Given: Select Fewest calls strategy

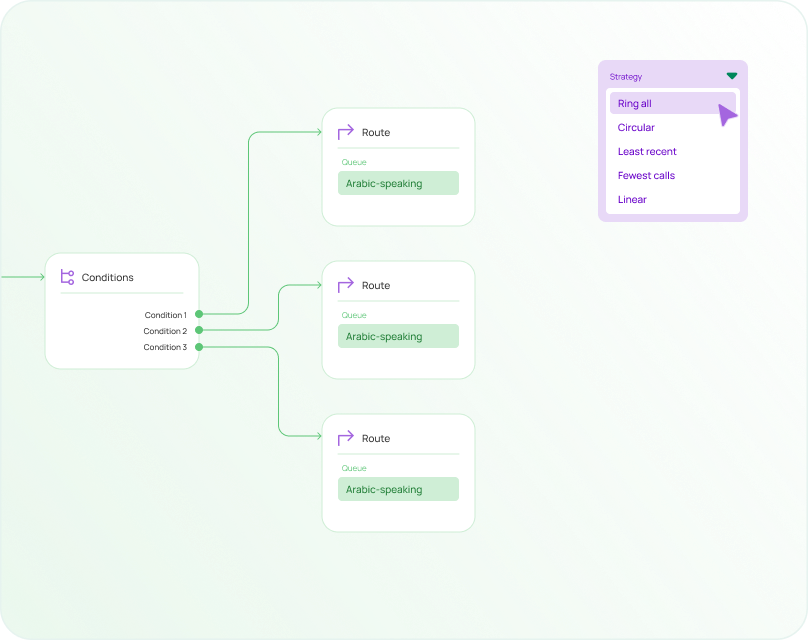Looking at the screenshot, I should (x=646, y=176).
